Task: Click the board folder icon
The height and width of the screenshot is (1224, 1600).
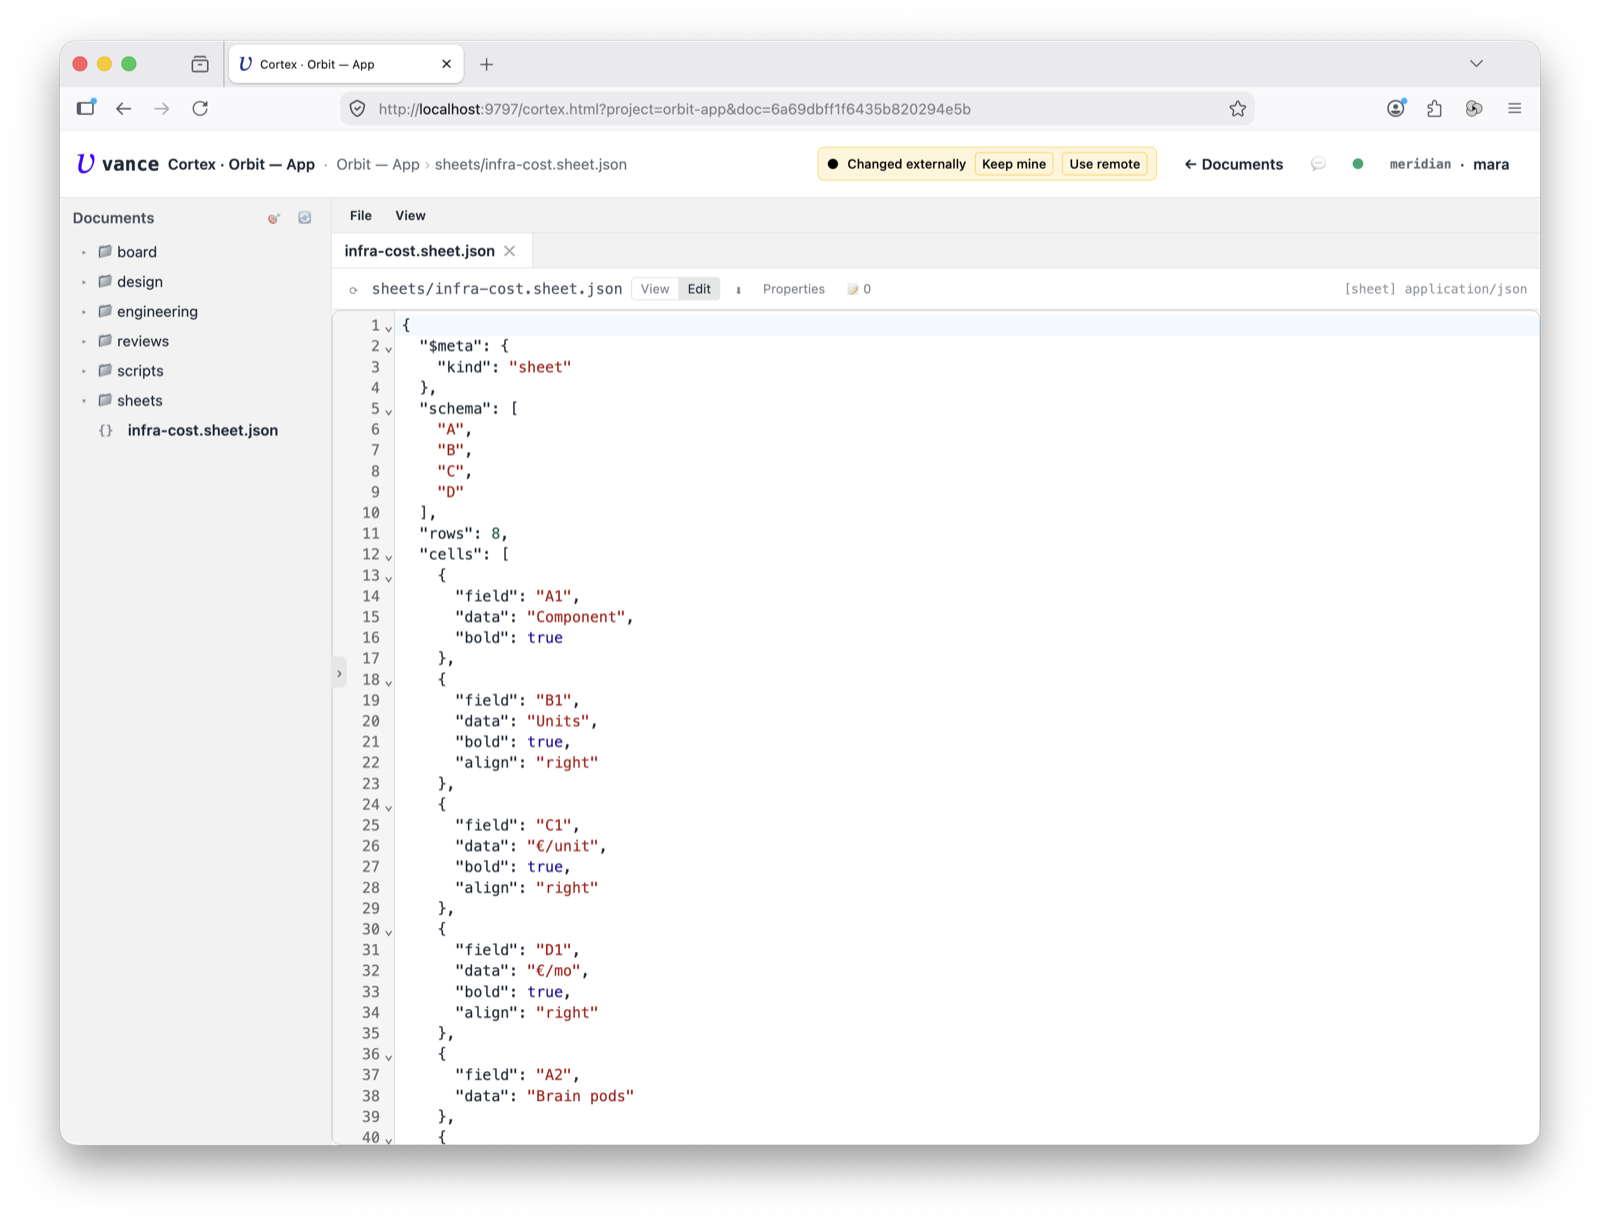Action: tap(104, 252)
